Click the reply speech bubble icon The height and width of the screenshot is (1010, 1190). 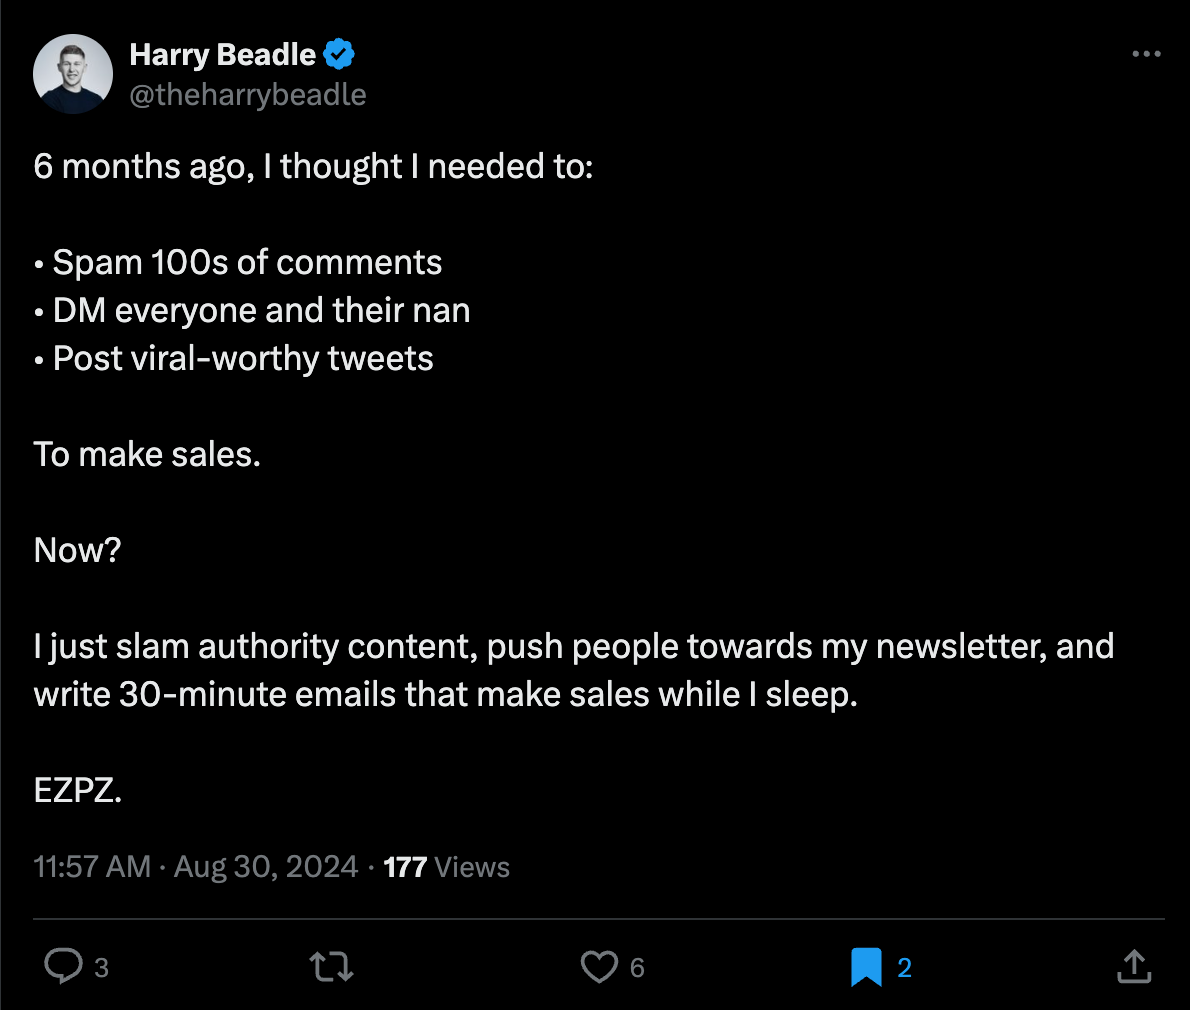click(x=64, y=966)
